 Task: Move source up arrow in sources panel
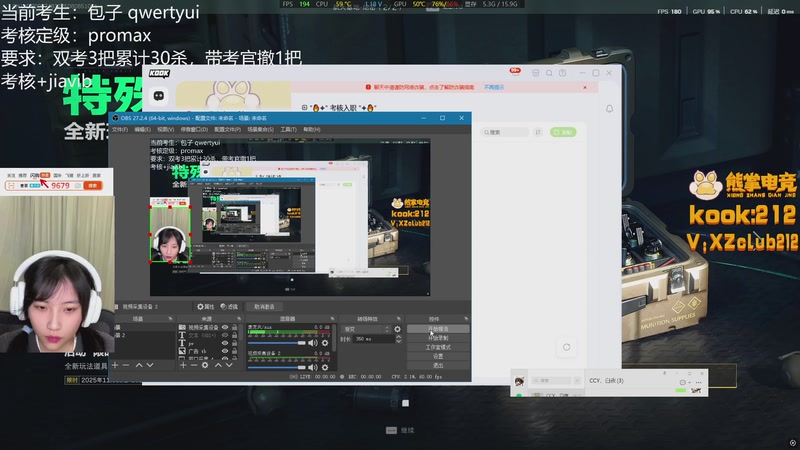[x=218, y=365]
